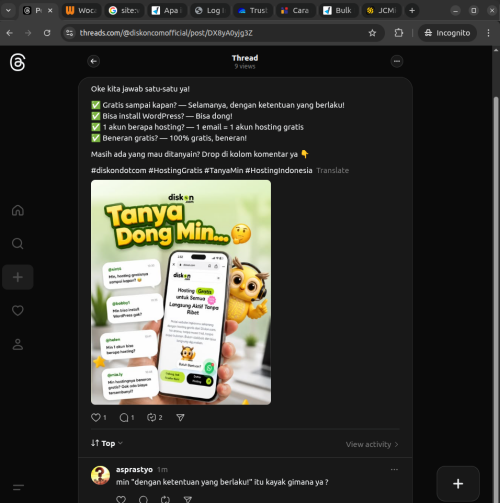The height and width of the screenshot is (503, 500).
Task: Click the Incognito indicator button
Action: pyautogui.click(x=447, y=33)
